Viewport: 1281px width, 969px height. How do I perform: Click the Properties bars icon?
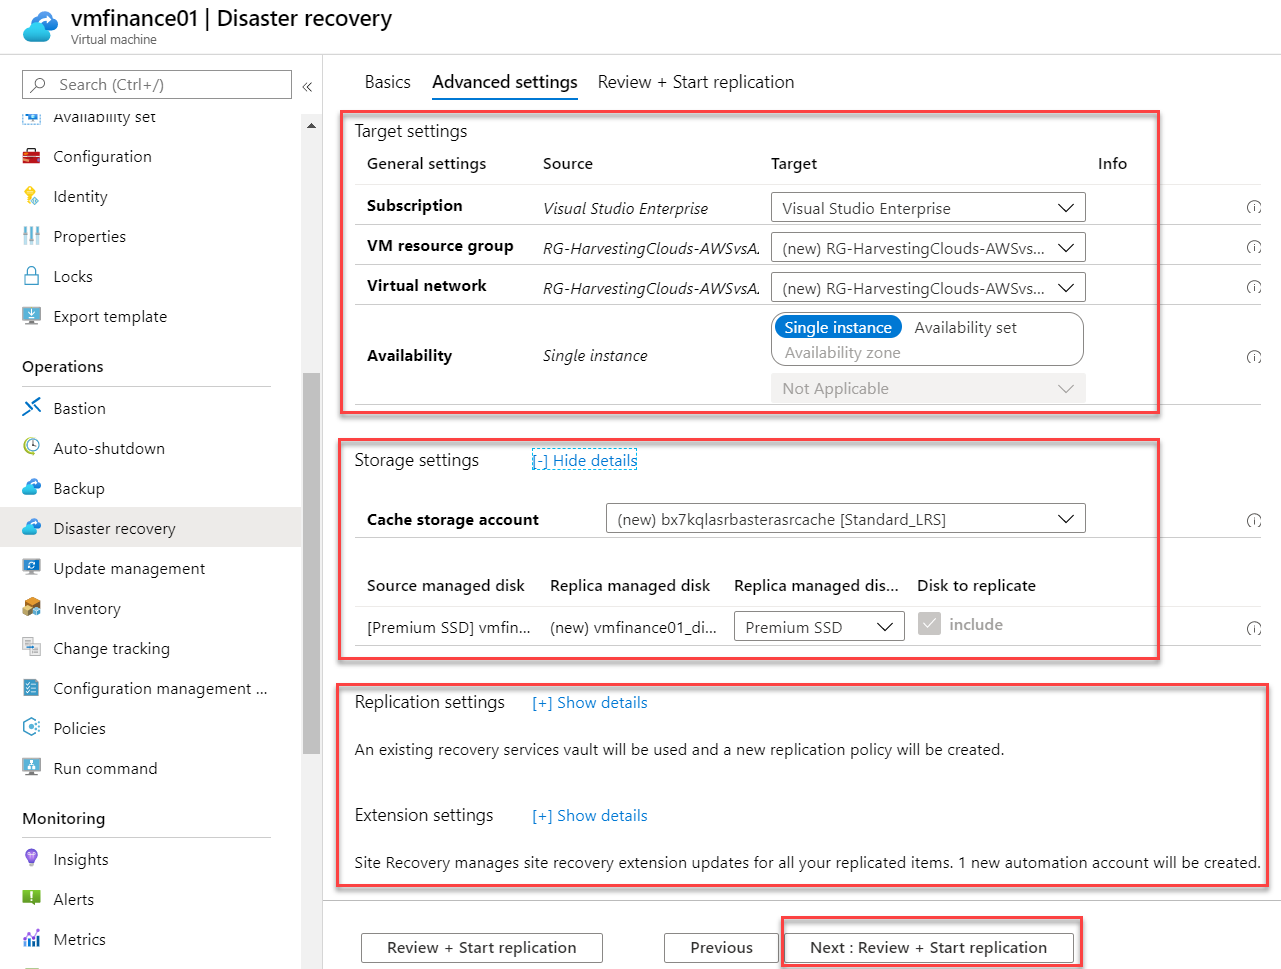click(32, 236)
